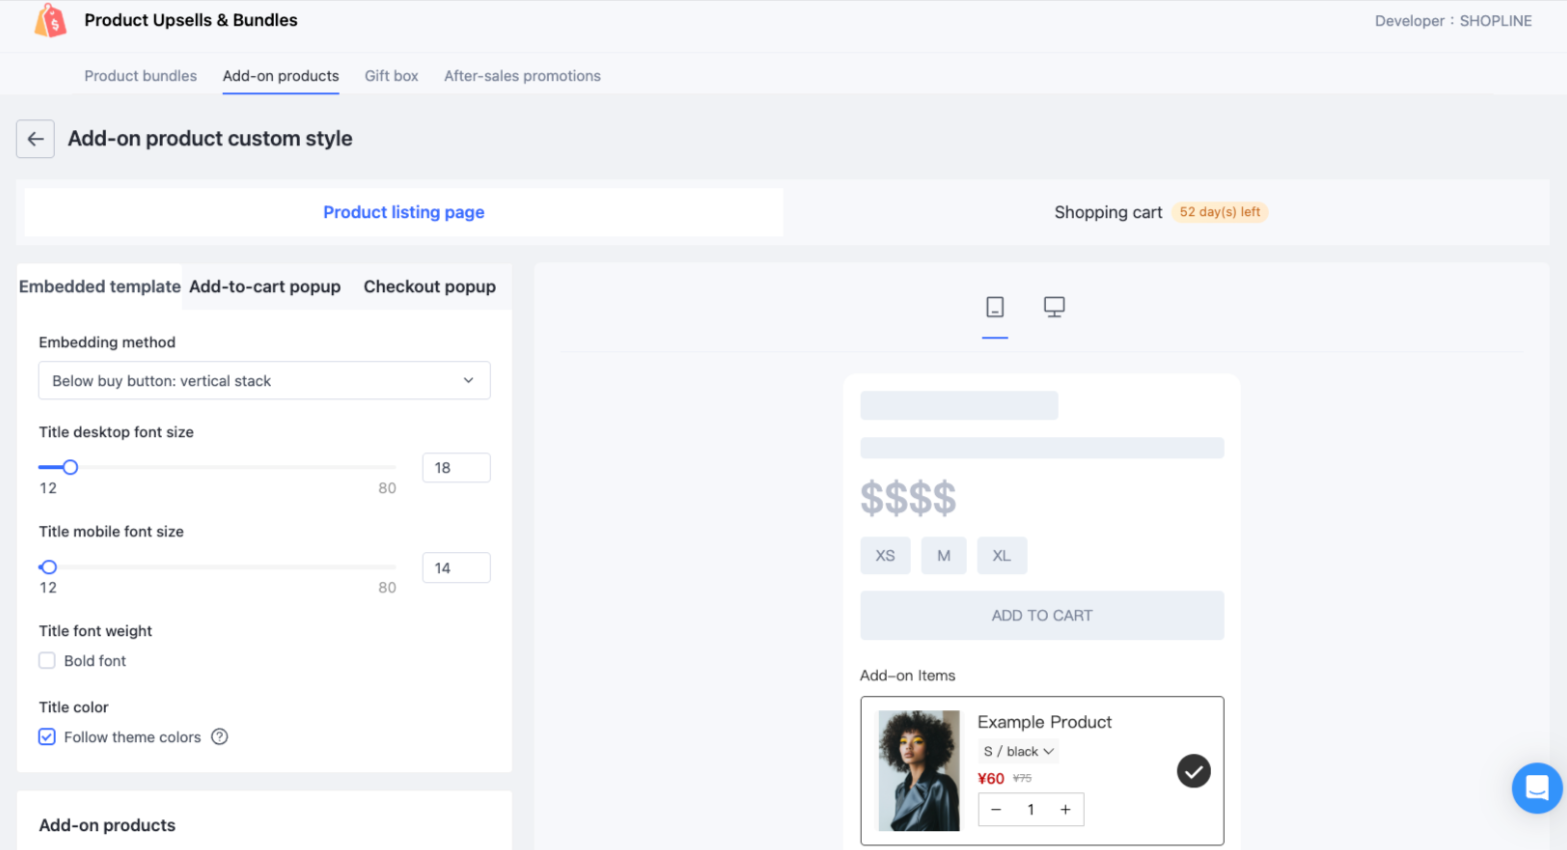Viewport: 1567px width, 850px height.
Task: Switch to mobile preview icon
Action: point(994,307)
